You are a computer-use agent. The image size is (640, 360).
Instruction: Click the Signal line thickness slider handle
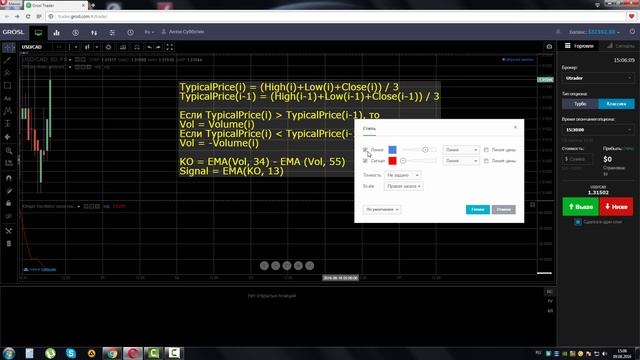coord(403,161)
